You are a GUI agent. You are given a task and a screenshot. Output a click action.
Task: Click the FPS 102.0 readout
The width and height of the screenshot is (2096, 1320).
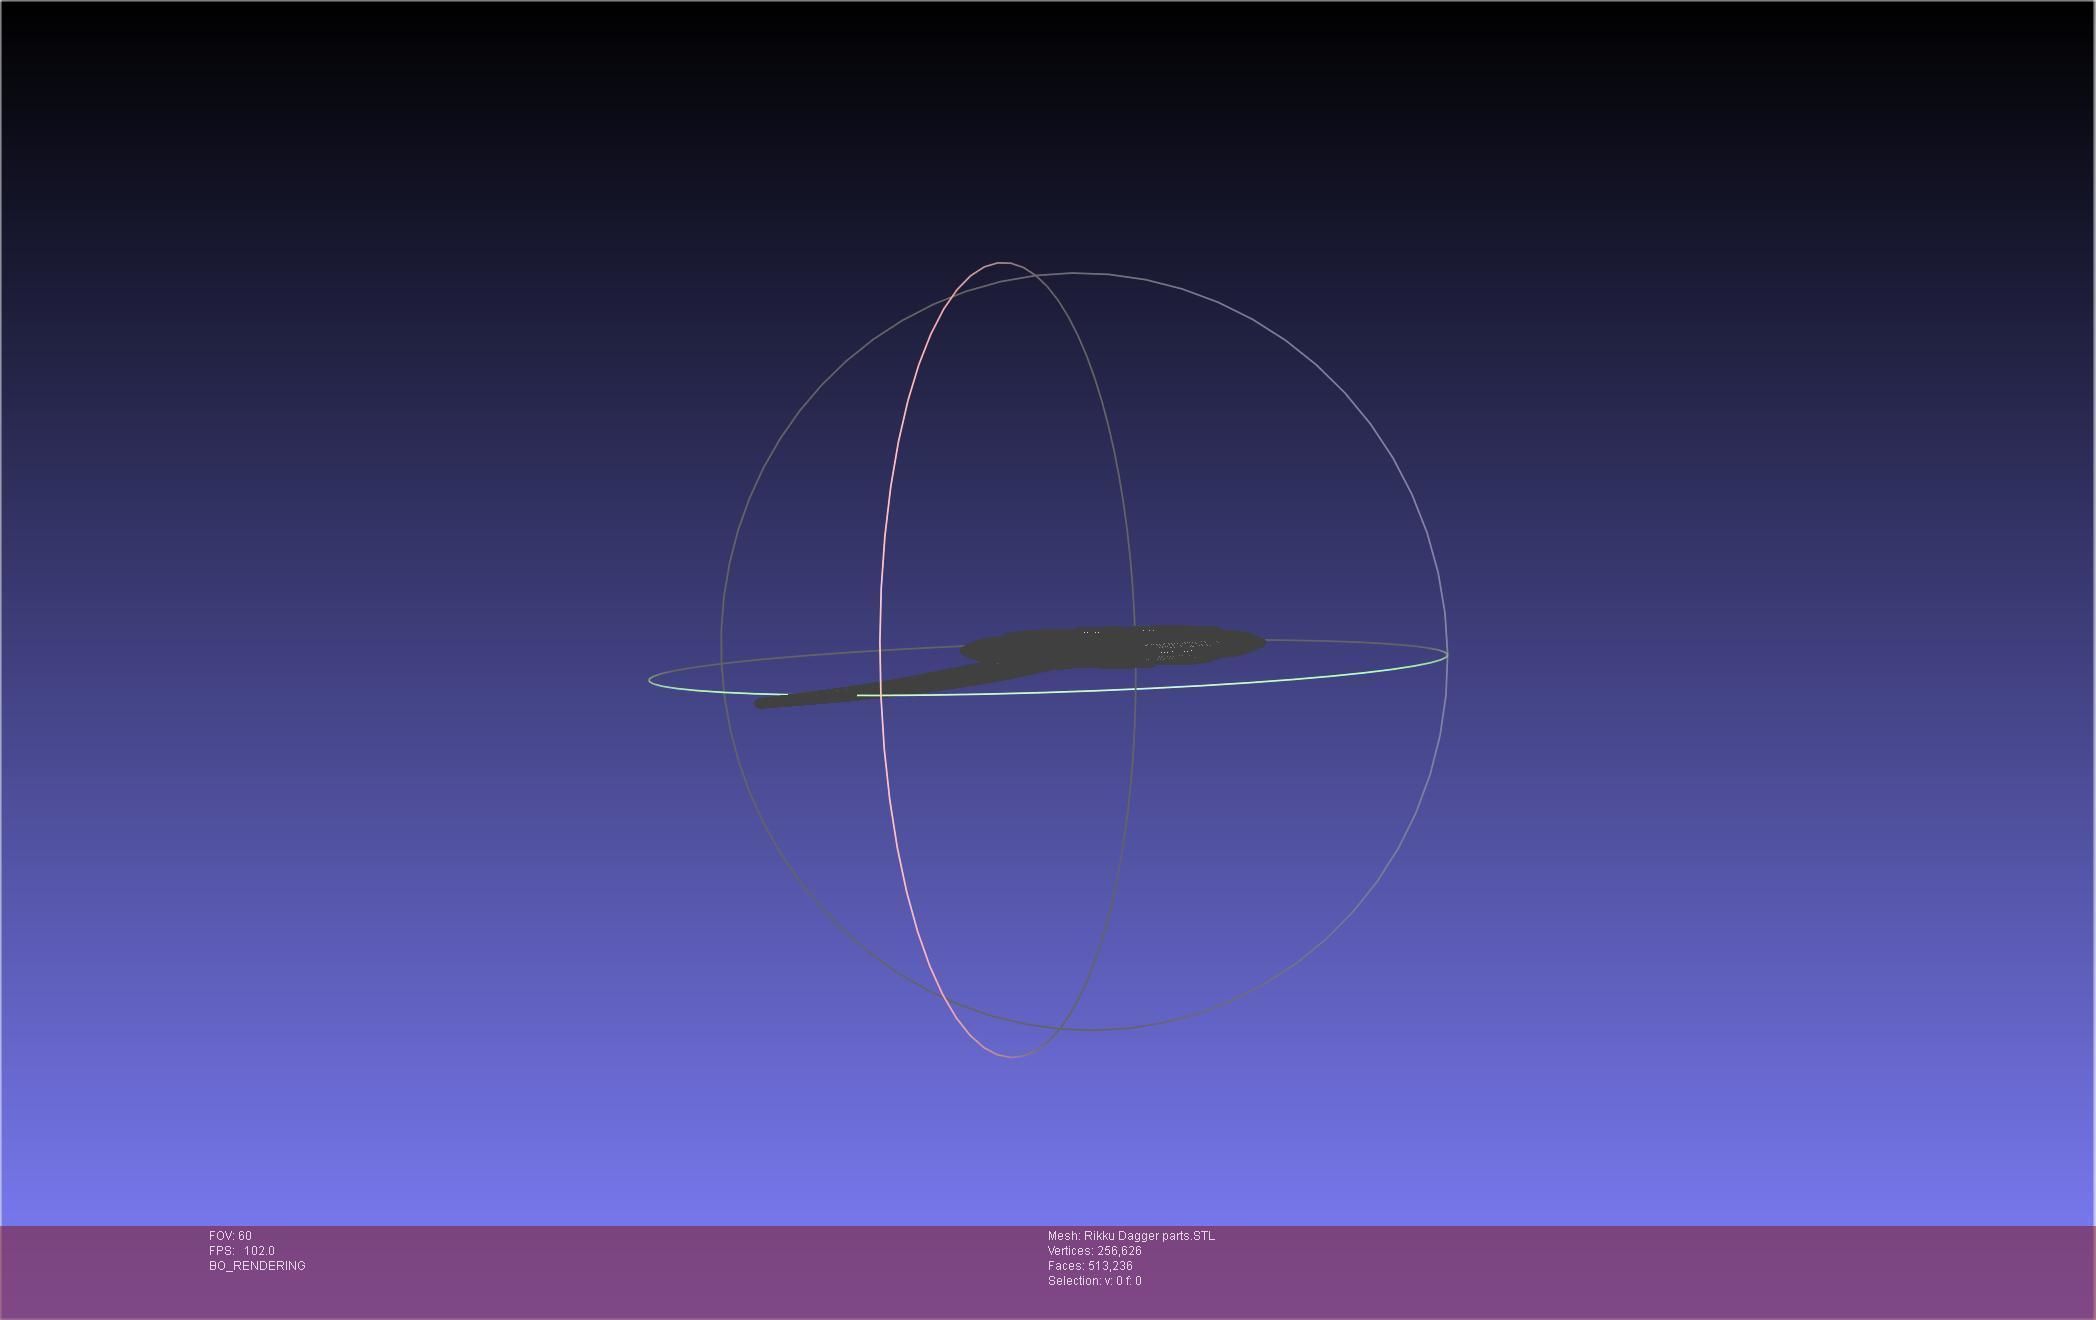pyautogui.click(x=241, y=1251)
